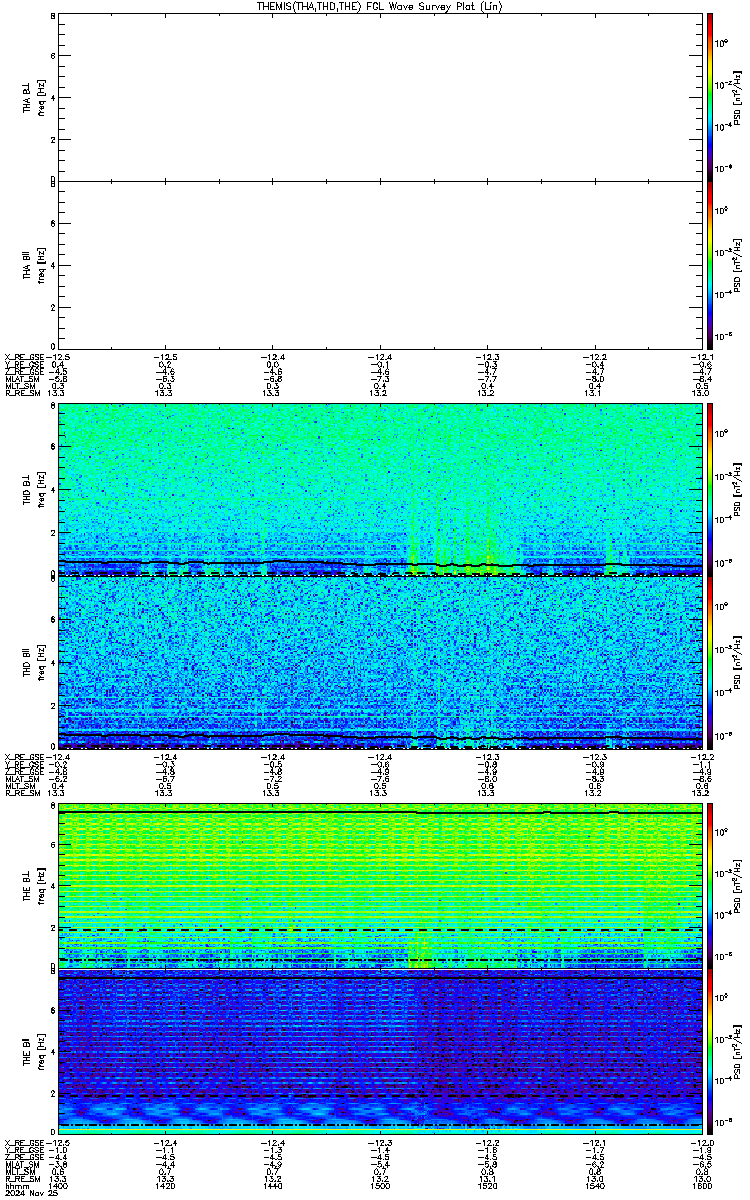Click the PSD label beside the THD B-parallel color bar
This screenshot has height=1200, width=750.
(x=736, y=661)
